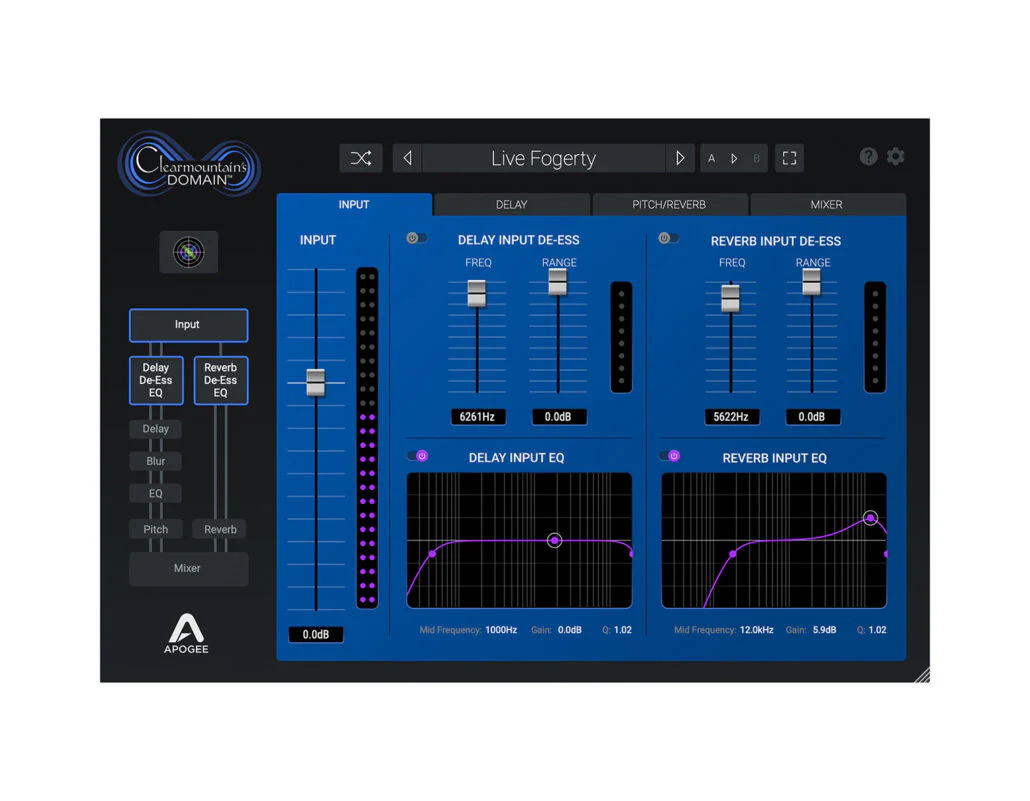Open the MIXER tab
Image resolution: width=1030 pixels, height=801 pixels.
[x=826, y=204]
